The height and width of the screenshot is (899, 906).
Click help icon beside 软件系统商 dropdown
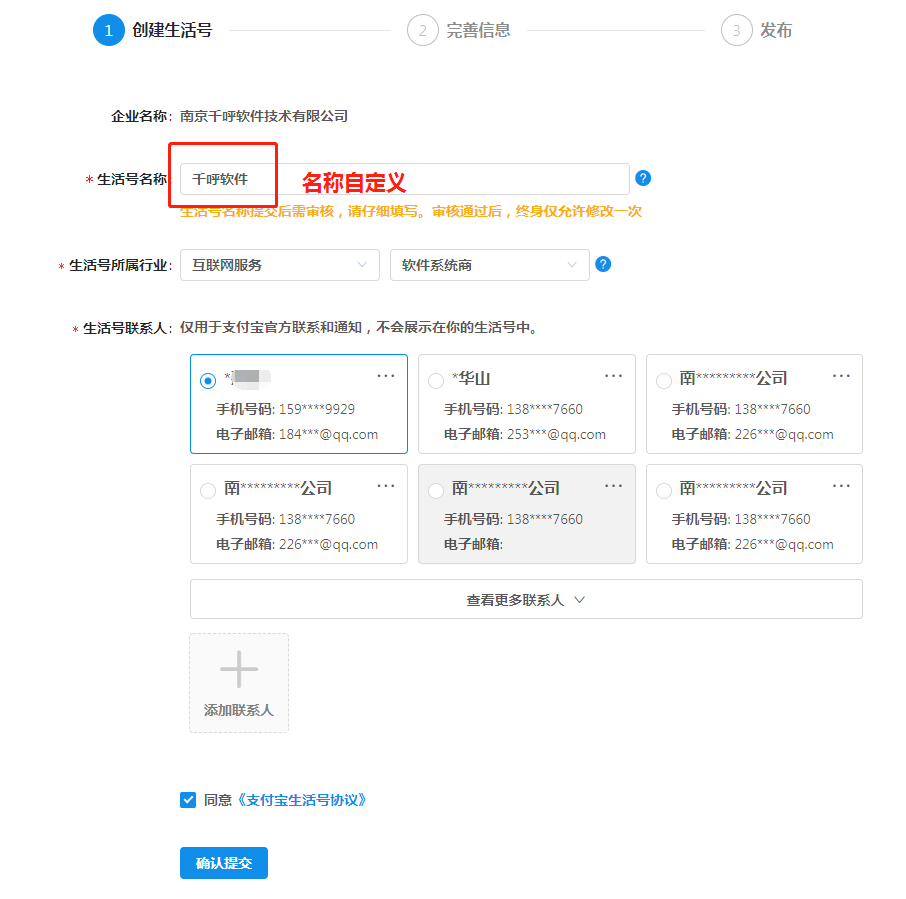point(603,264)
